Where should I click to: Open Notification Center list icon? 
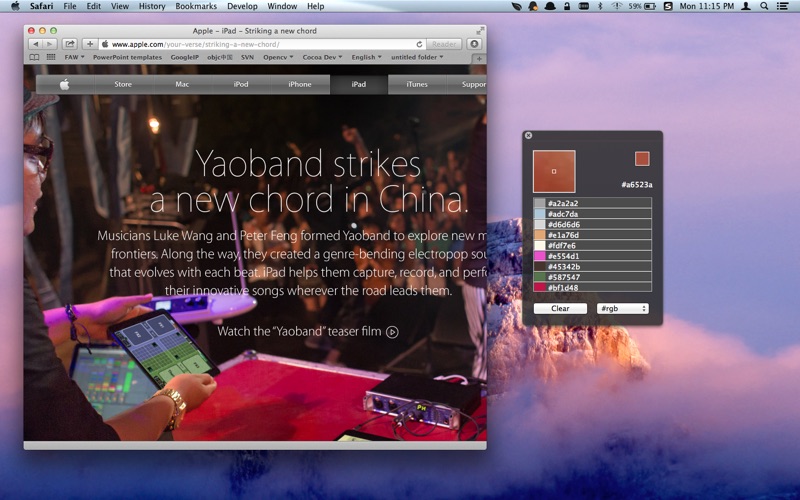[782, 6]
